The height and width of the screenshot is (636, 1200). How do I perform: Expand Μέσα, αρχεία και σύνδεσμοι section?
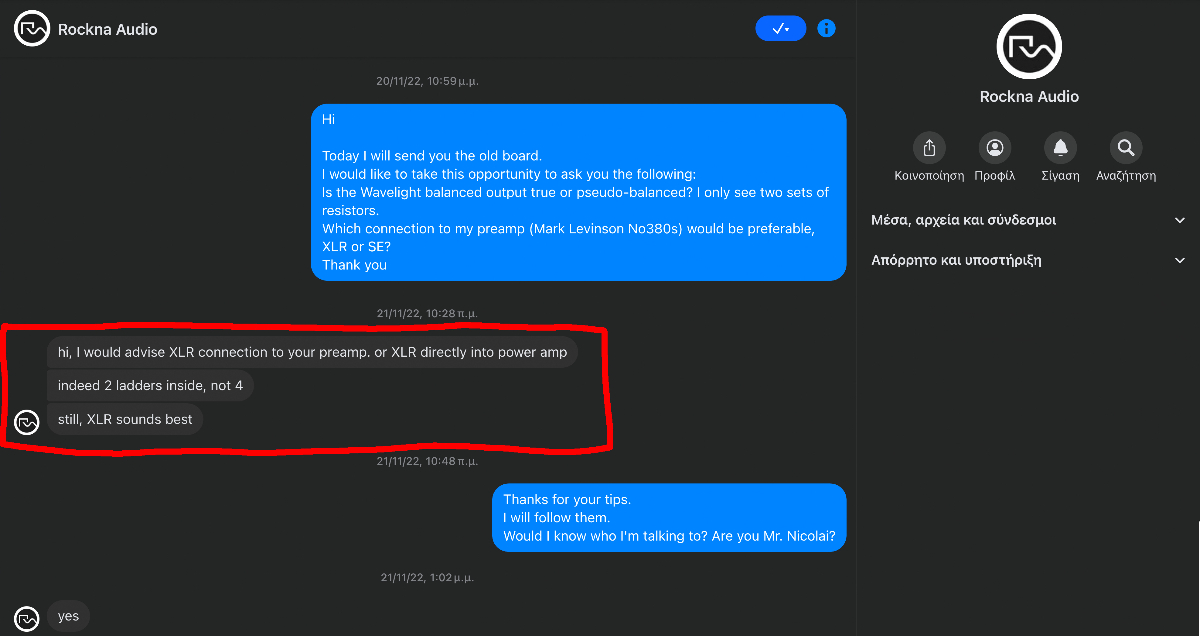[x=1028, y=220]
